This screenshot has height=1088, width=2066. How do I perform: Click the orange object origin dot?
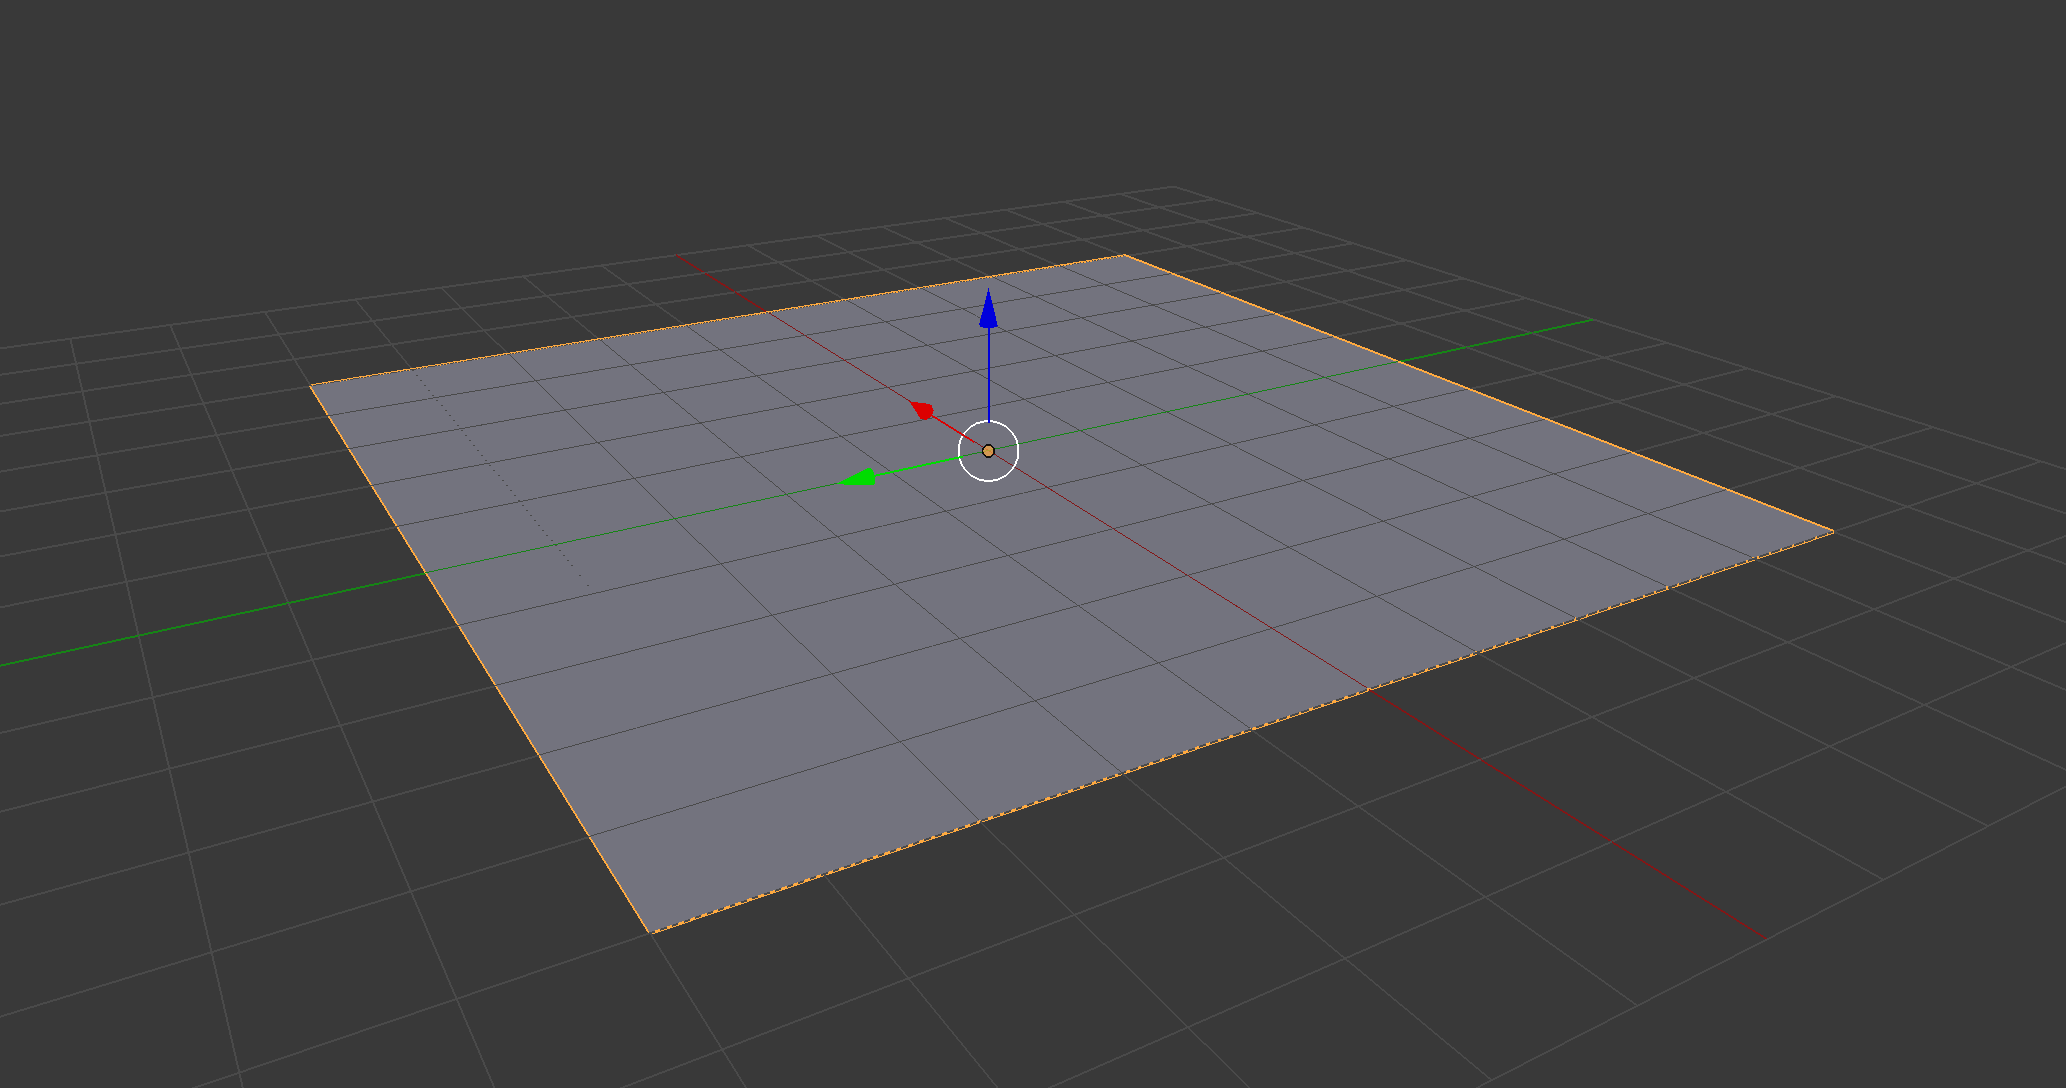click(988, 451)
